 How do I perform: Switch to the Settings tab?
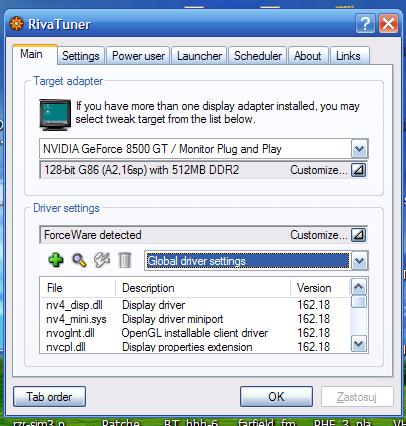coord(81,56)
